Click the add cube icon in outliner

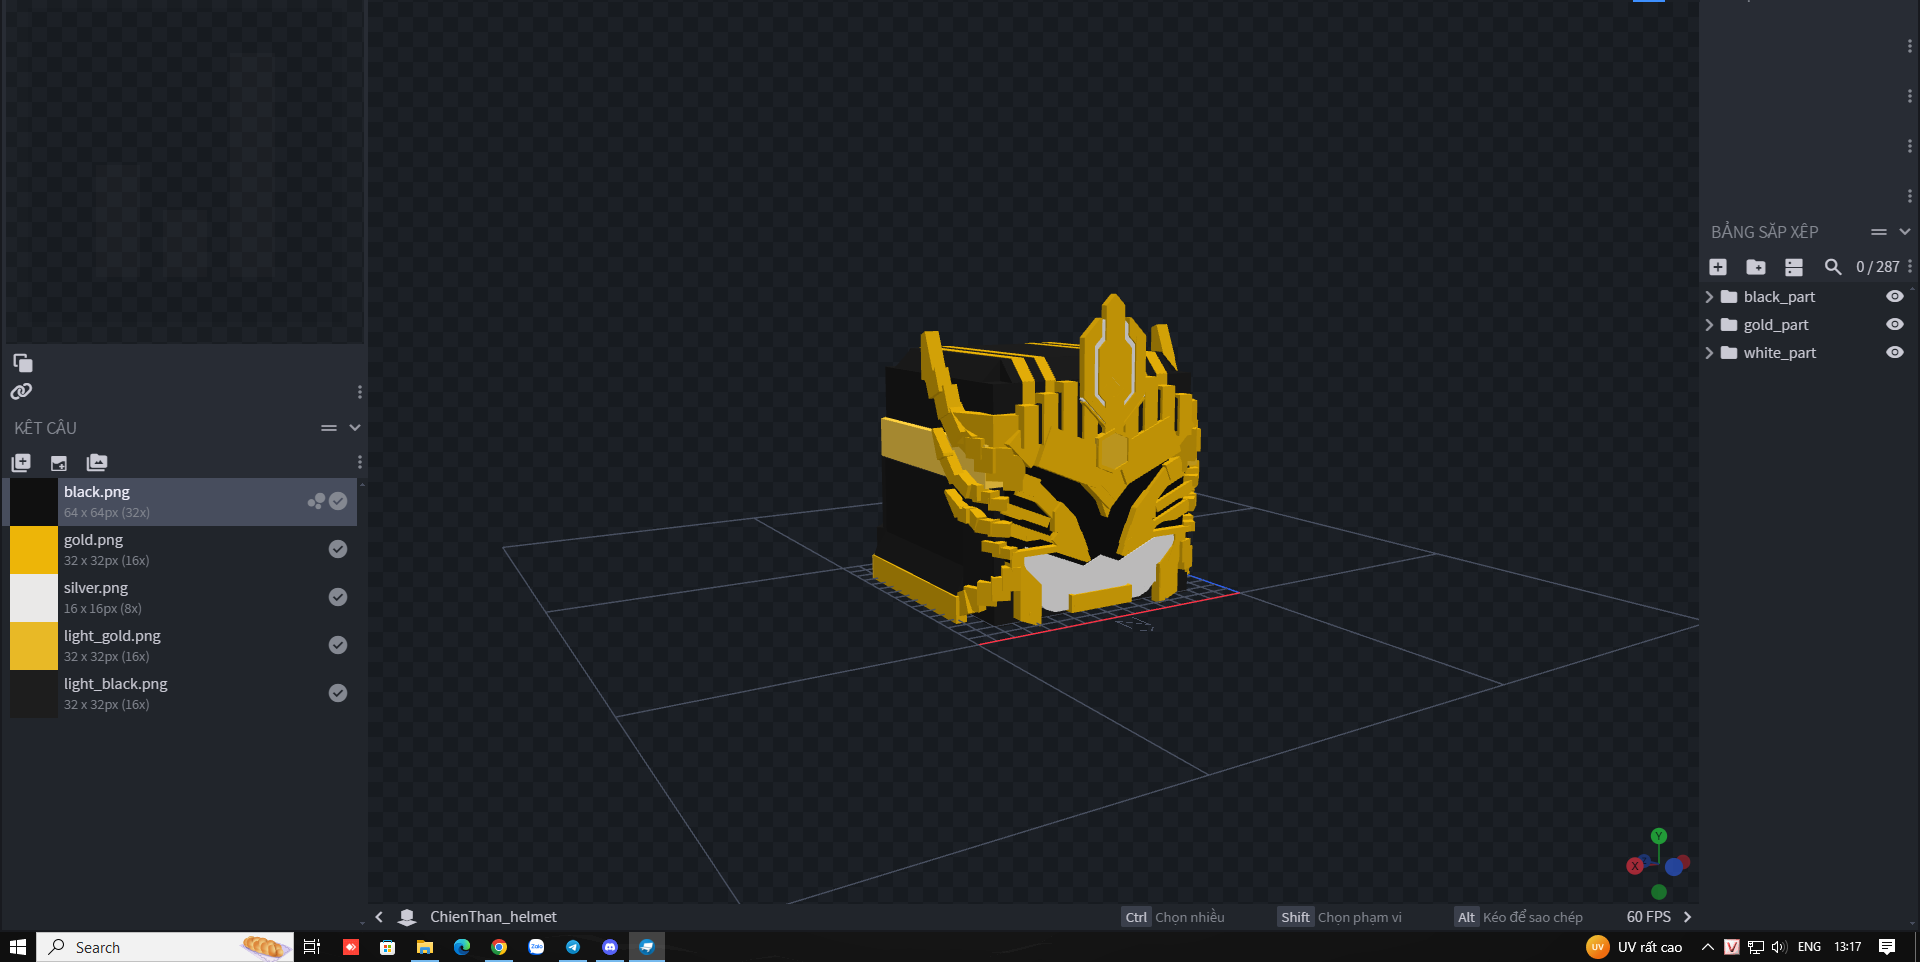tap(1718, 267)
